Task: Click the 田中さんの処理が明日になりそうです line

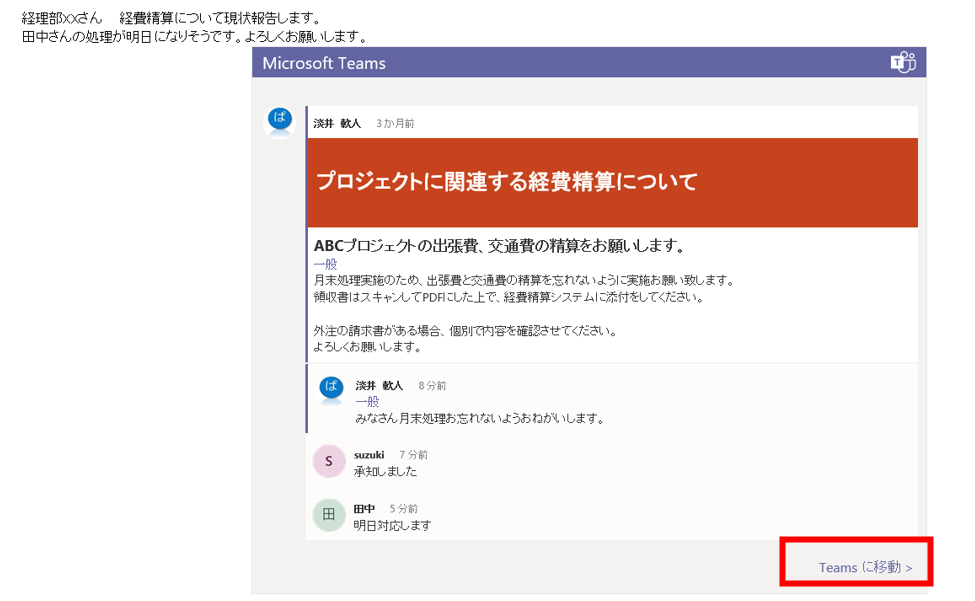Action: pyautogui.click(x=195, y=37)
